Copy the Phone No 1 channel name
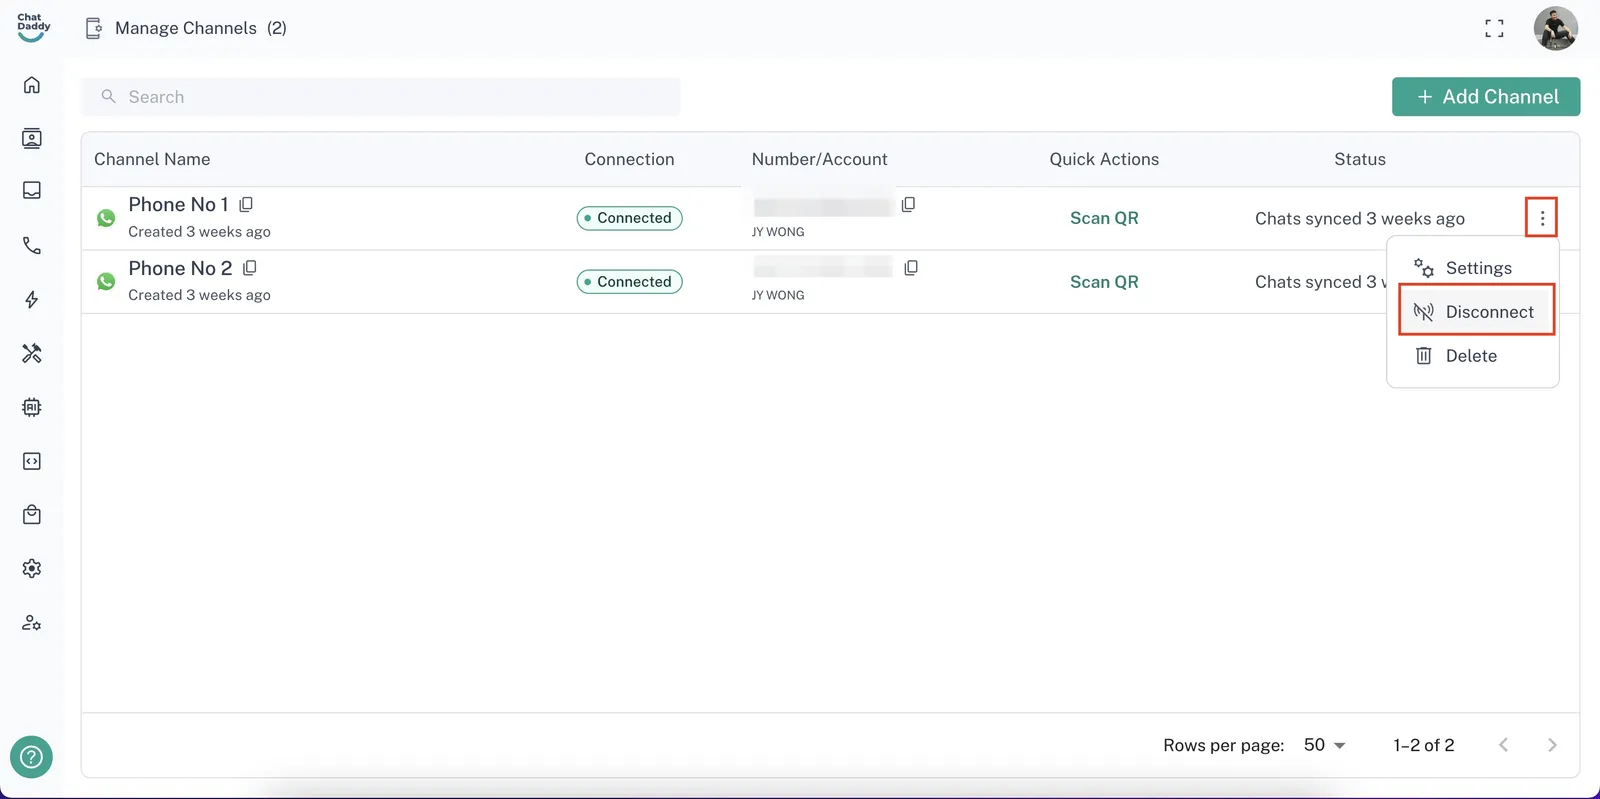Viewport: 1600px width, 799px height. tap(246, 204)
